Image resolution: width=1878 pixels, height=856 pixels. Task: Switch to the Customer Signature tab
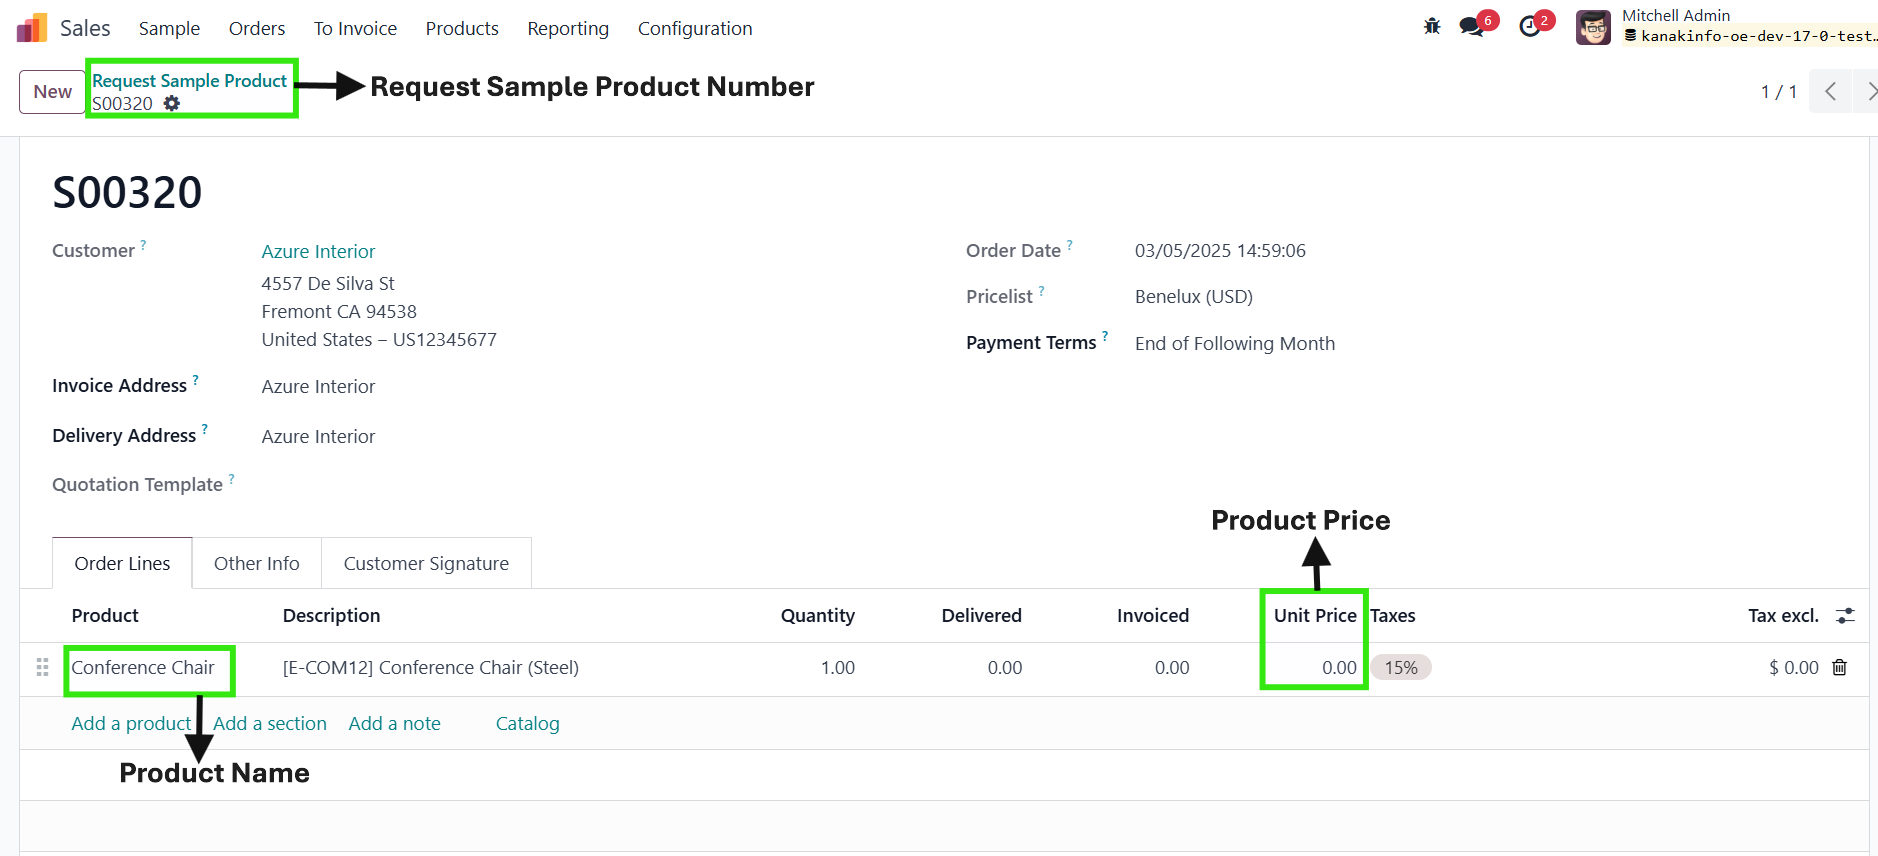click(x=426, y=563)
